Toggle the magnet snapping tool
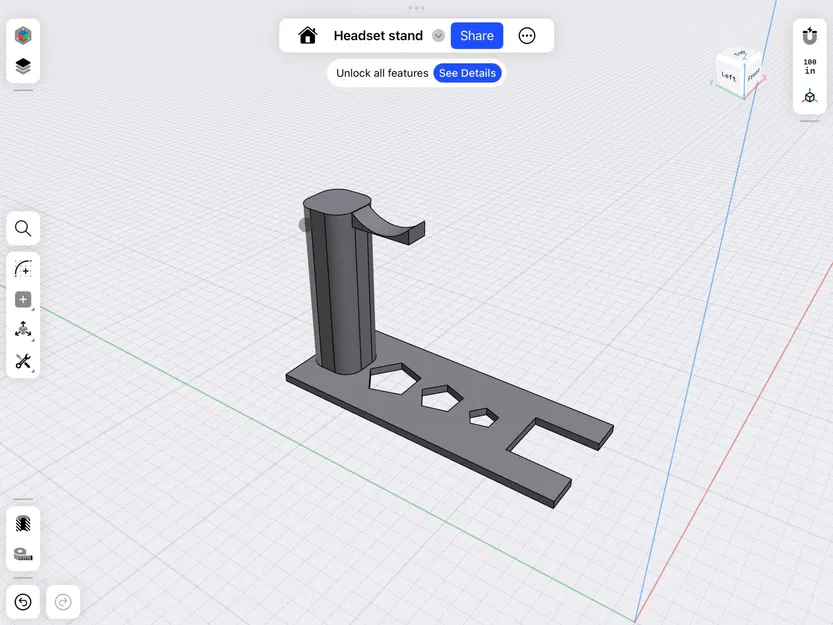Image resolution: width=833 pixels, height=625 pixels. click(810, 36)
